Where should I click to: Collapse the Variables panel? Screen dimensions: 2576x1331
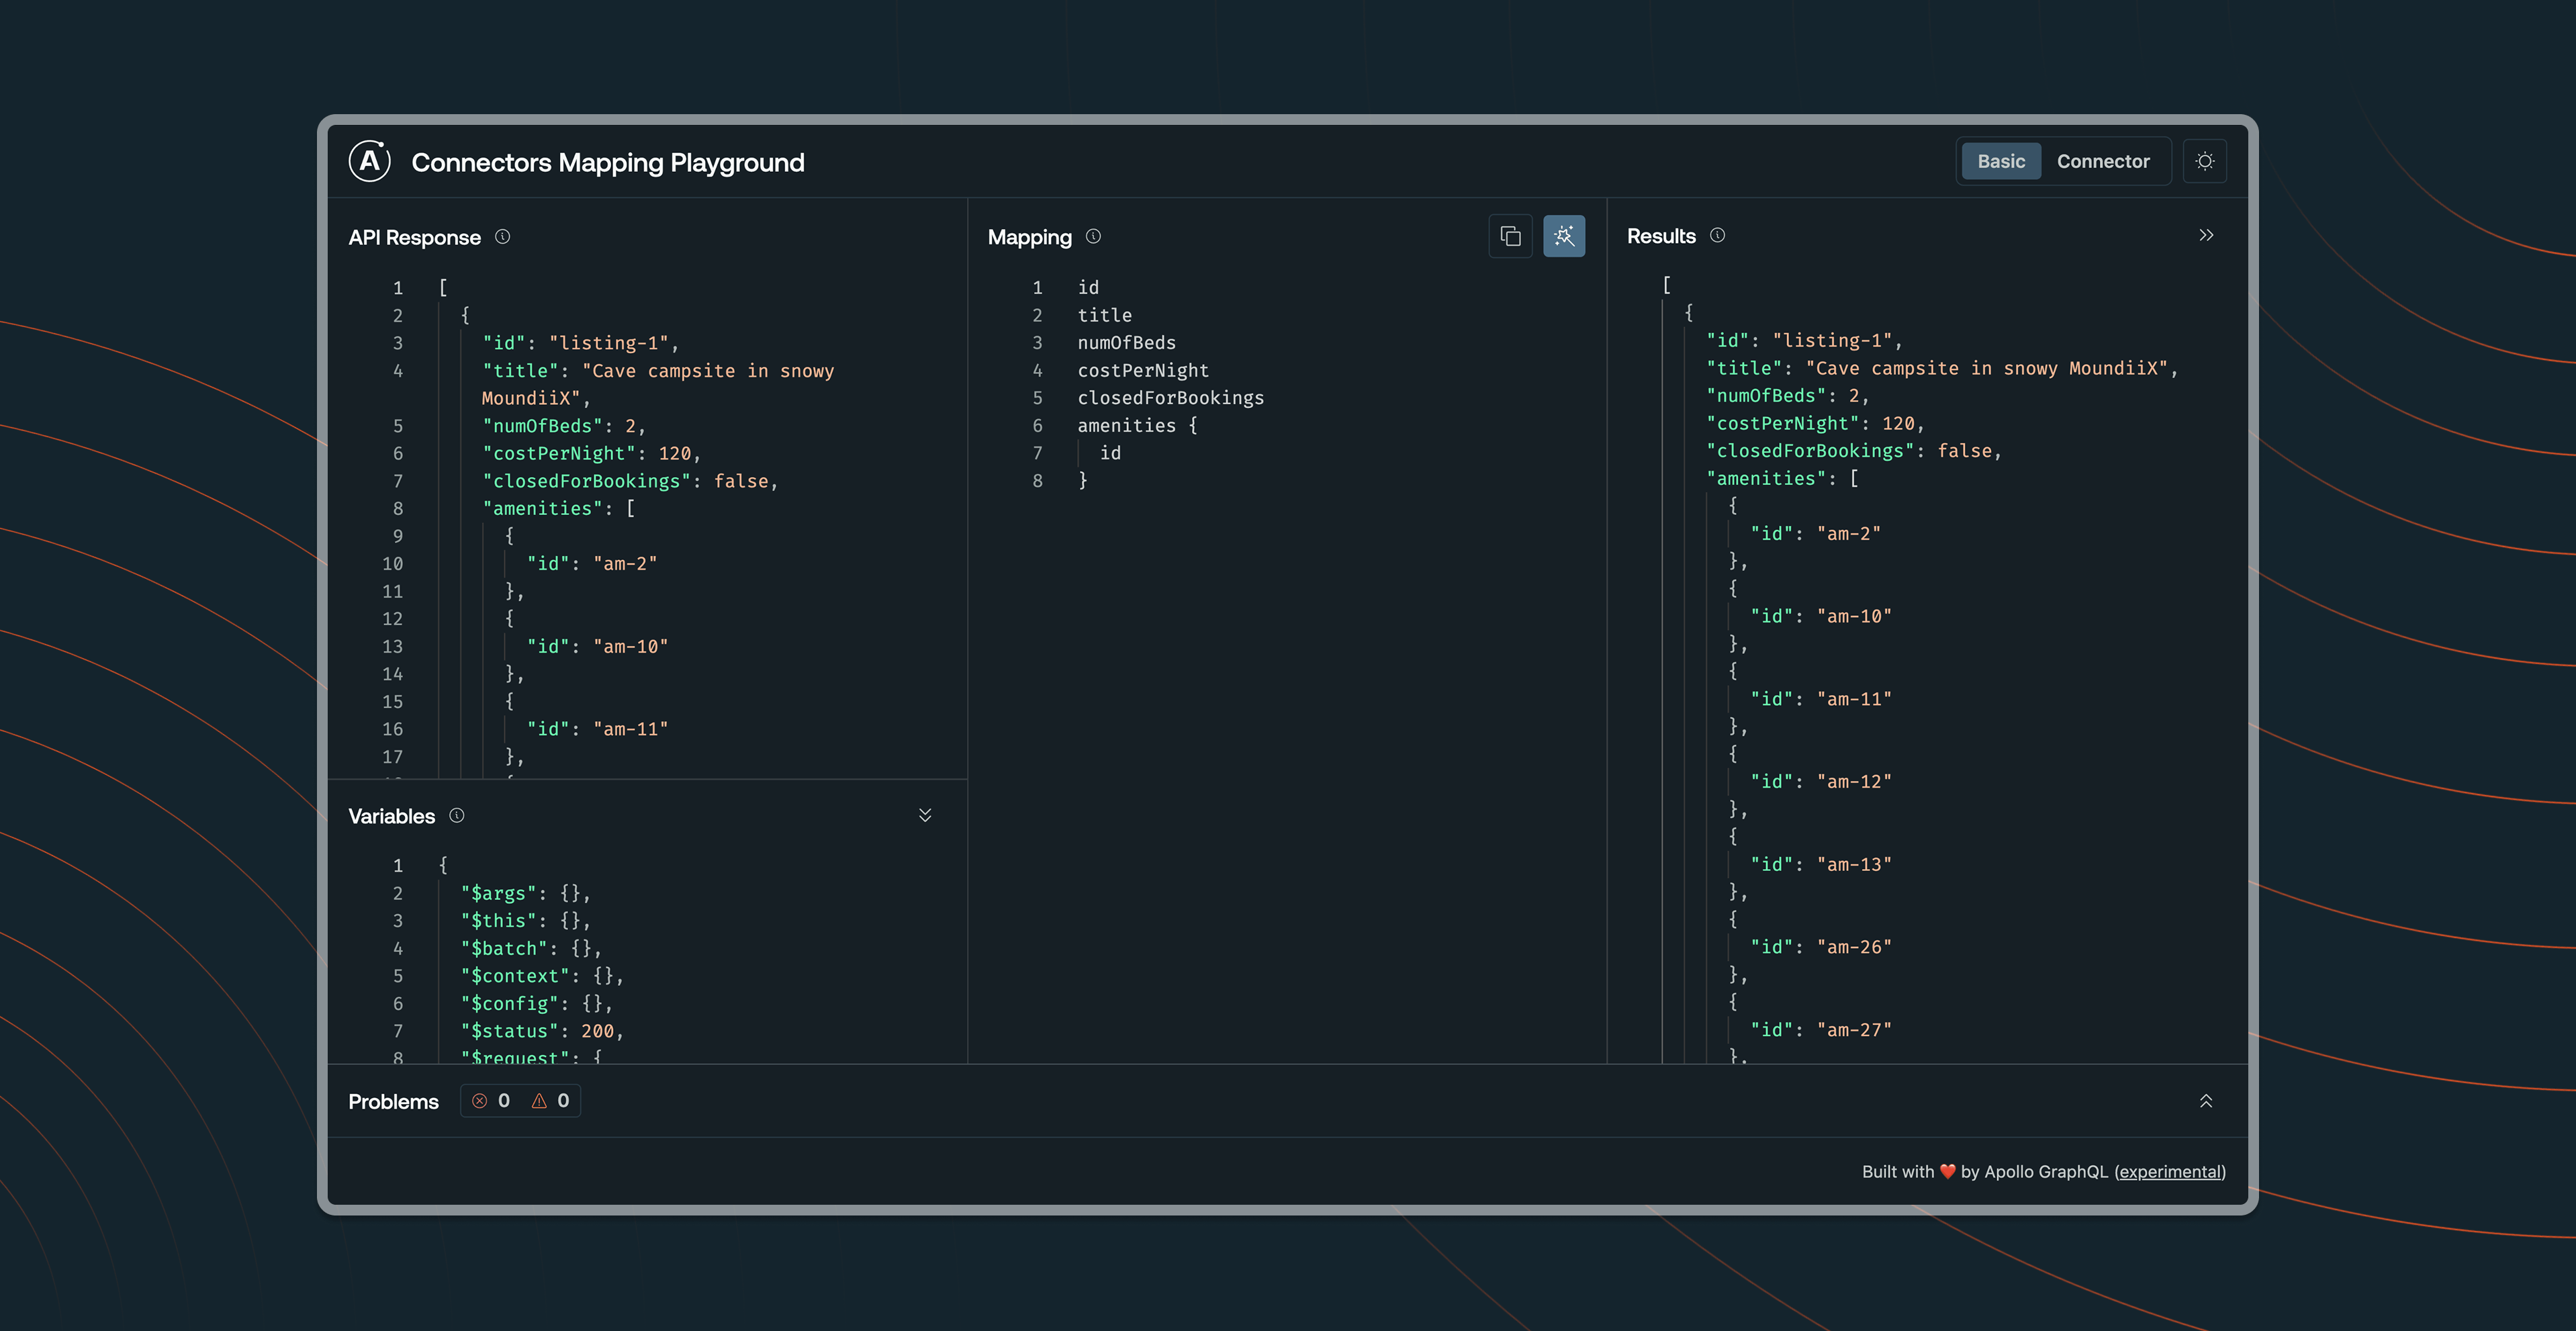925,815
